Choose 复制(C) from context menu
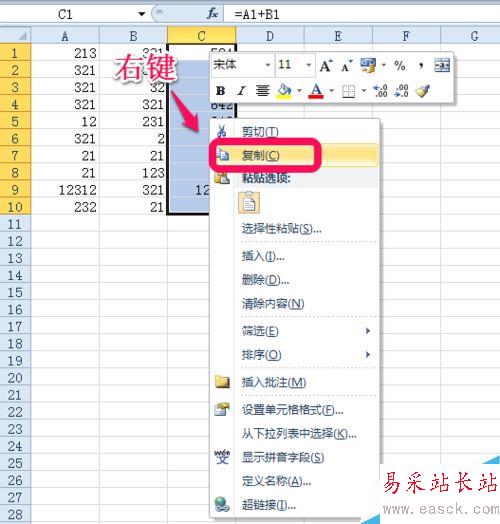The width and height of the screenshot is (500, 524). pos(295,155)
